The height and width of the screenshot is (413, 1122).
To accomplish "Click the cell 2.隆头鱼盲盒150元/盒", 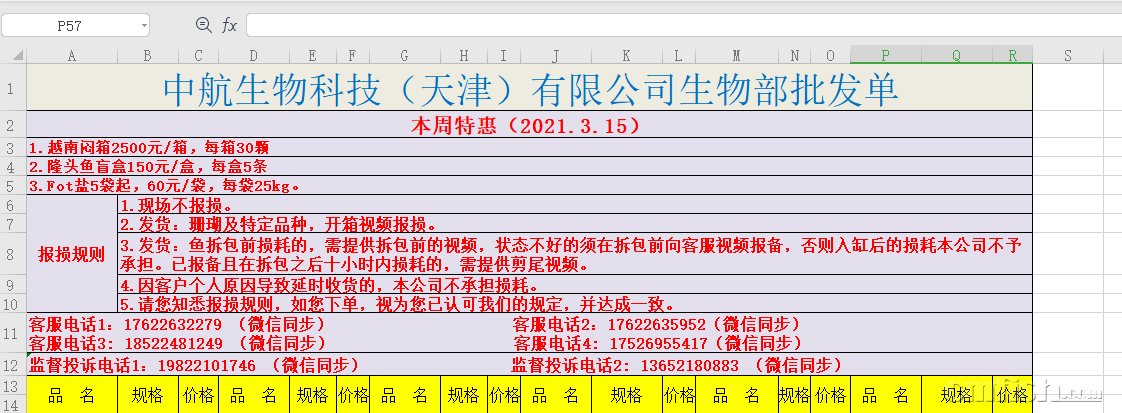I will click(x=530, y=167).
